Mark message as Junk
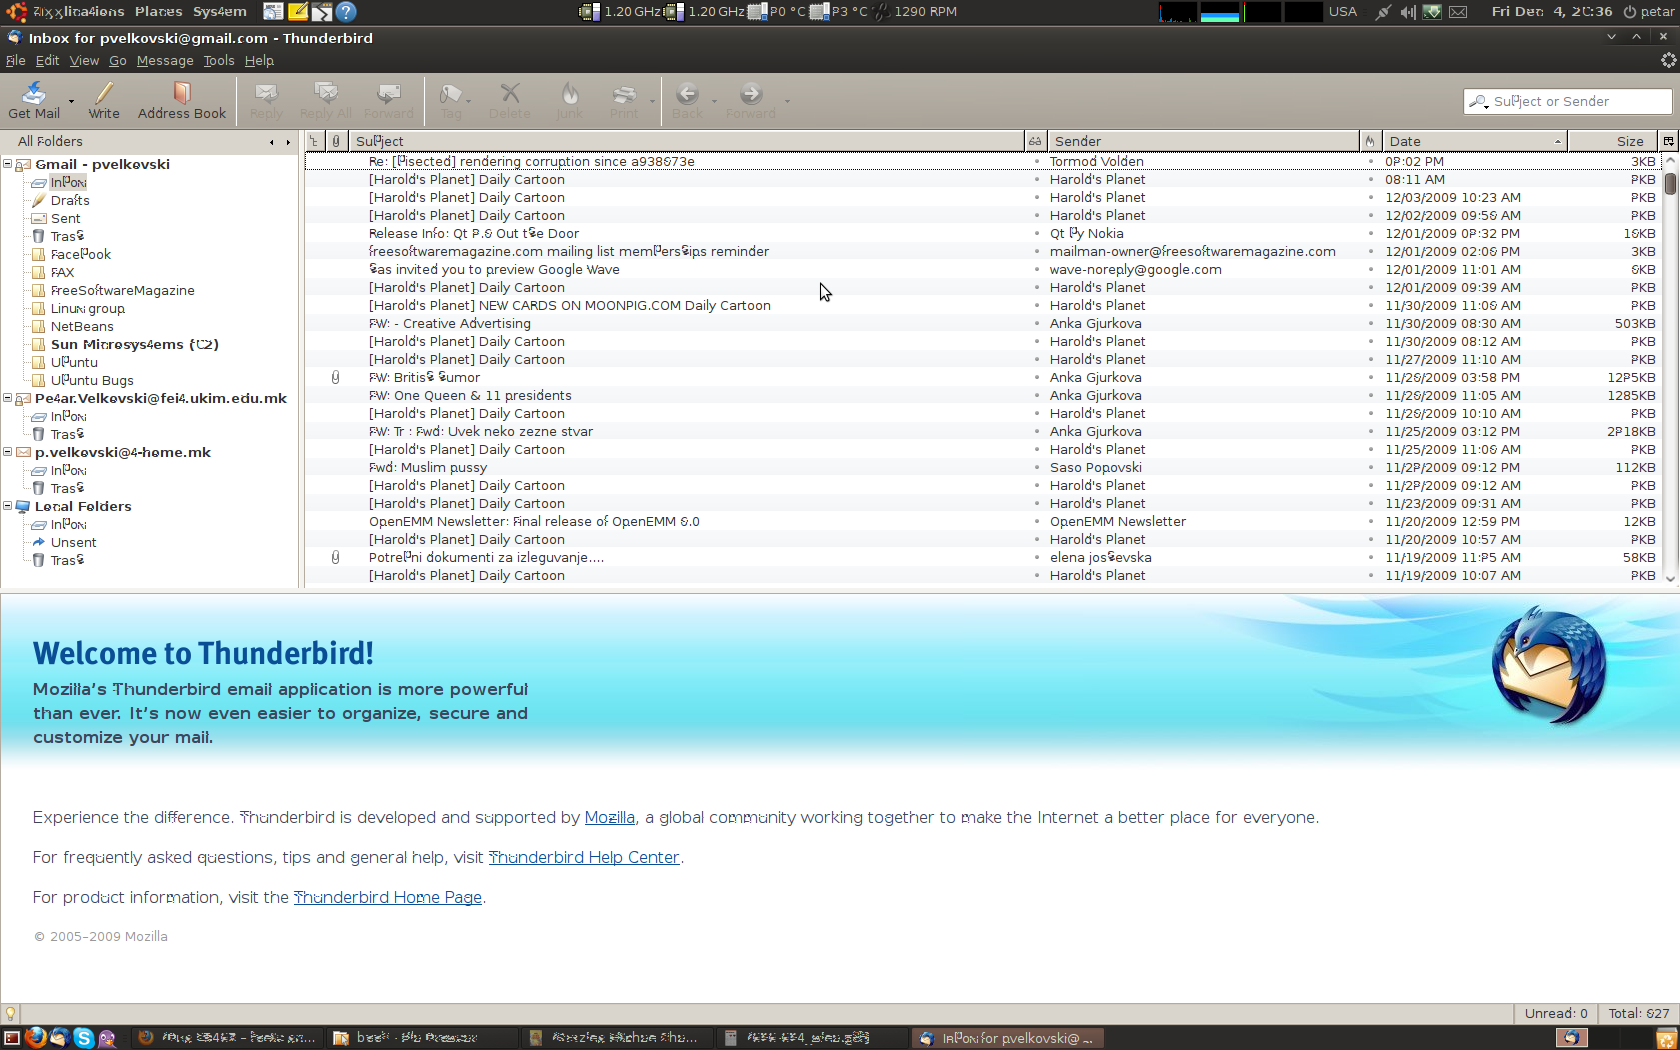Screen dimensions: 1680x1050 pyautogui.click(x=569, y=100)
